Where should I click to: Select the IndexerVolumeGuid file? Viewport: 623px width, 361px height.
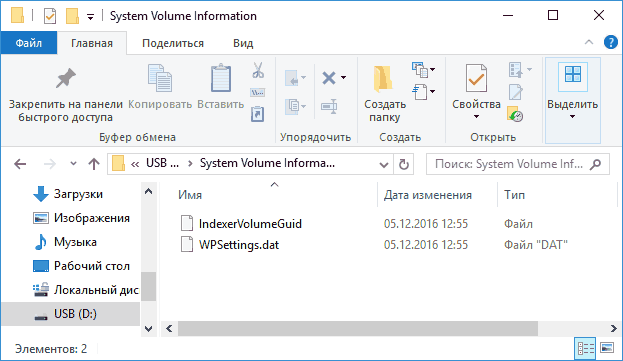(x=250, y=224)
